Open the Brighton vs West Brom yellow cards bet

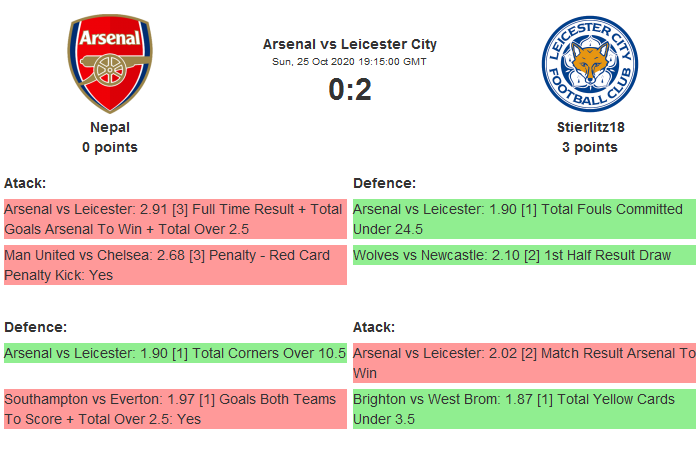point(524,409)
